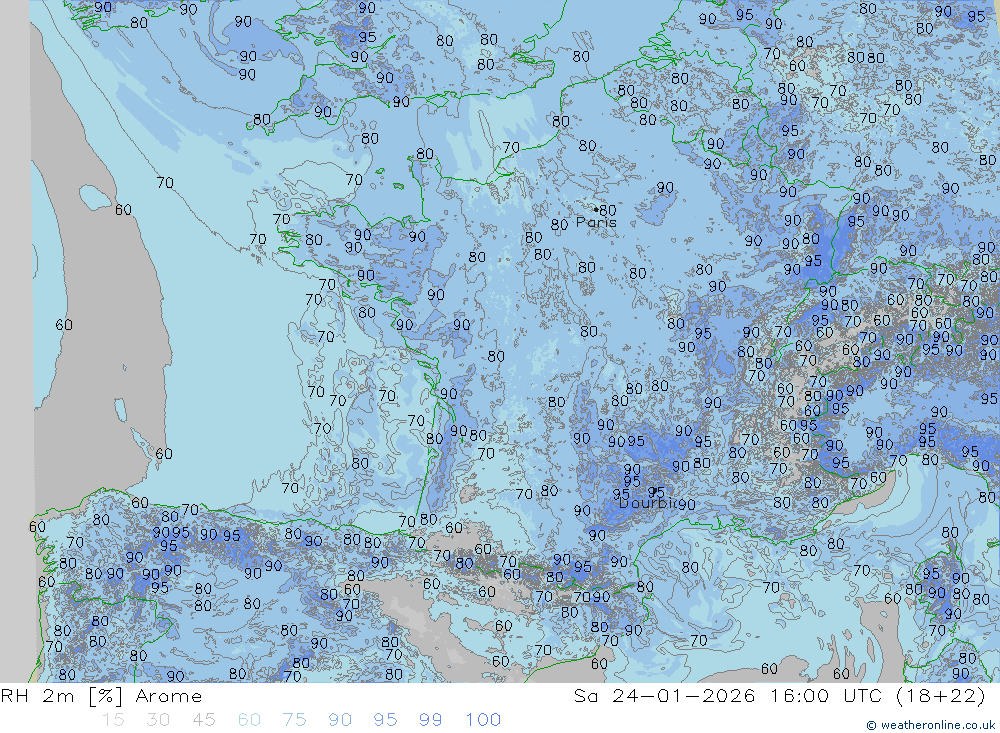Click legend value 60 in bottom color scale
The width and height of the screenshot is (1000, 733).
[x=249, y=720]
